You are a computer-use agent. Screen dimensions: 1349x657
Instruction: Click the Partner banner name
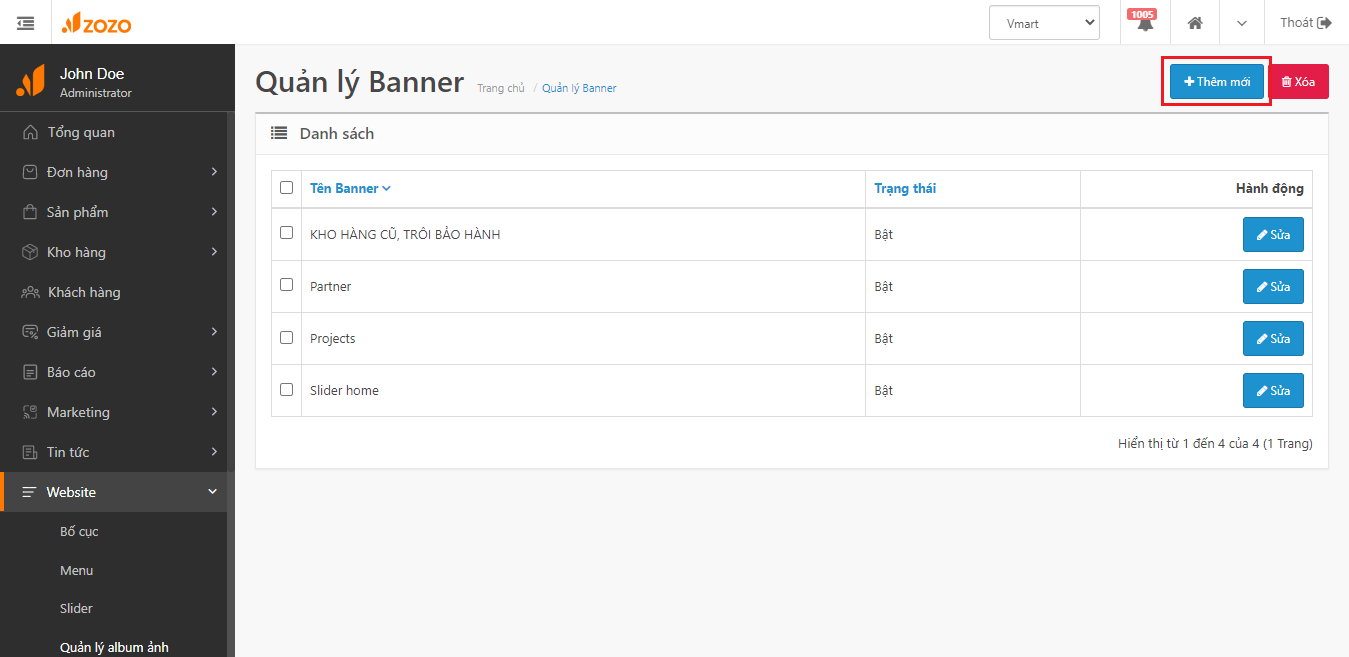[x=330, y=286]
